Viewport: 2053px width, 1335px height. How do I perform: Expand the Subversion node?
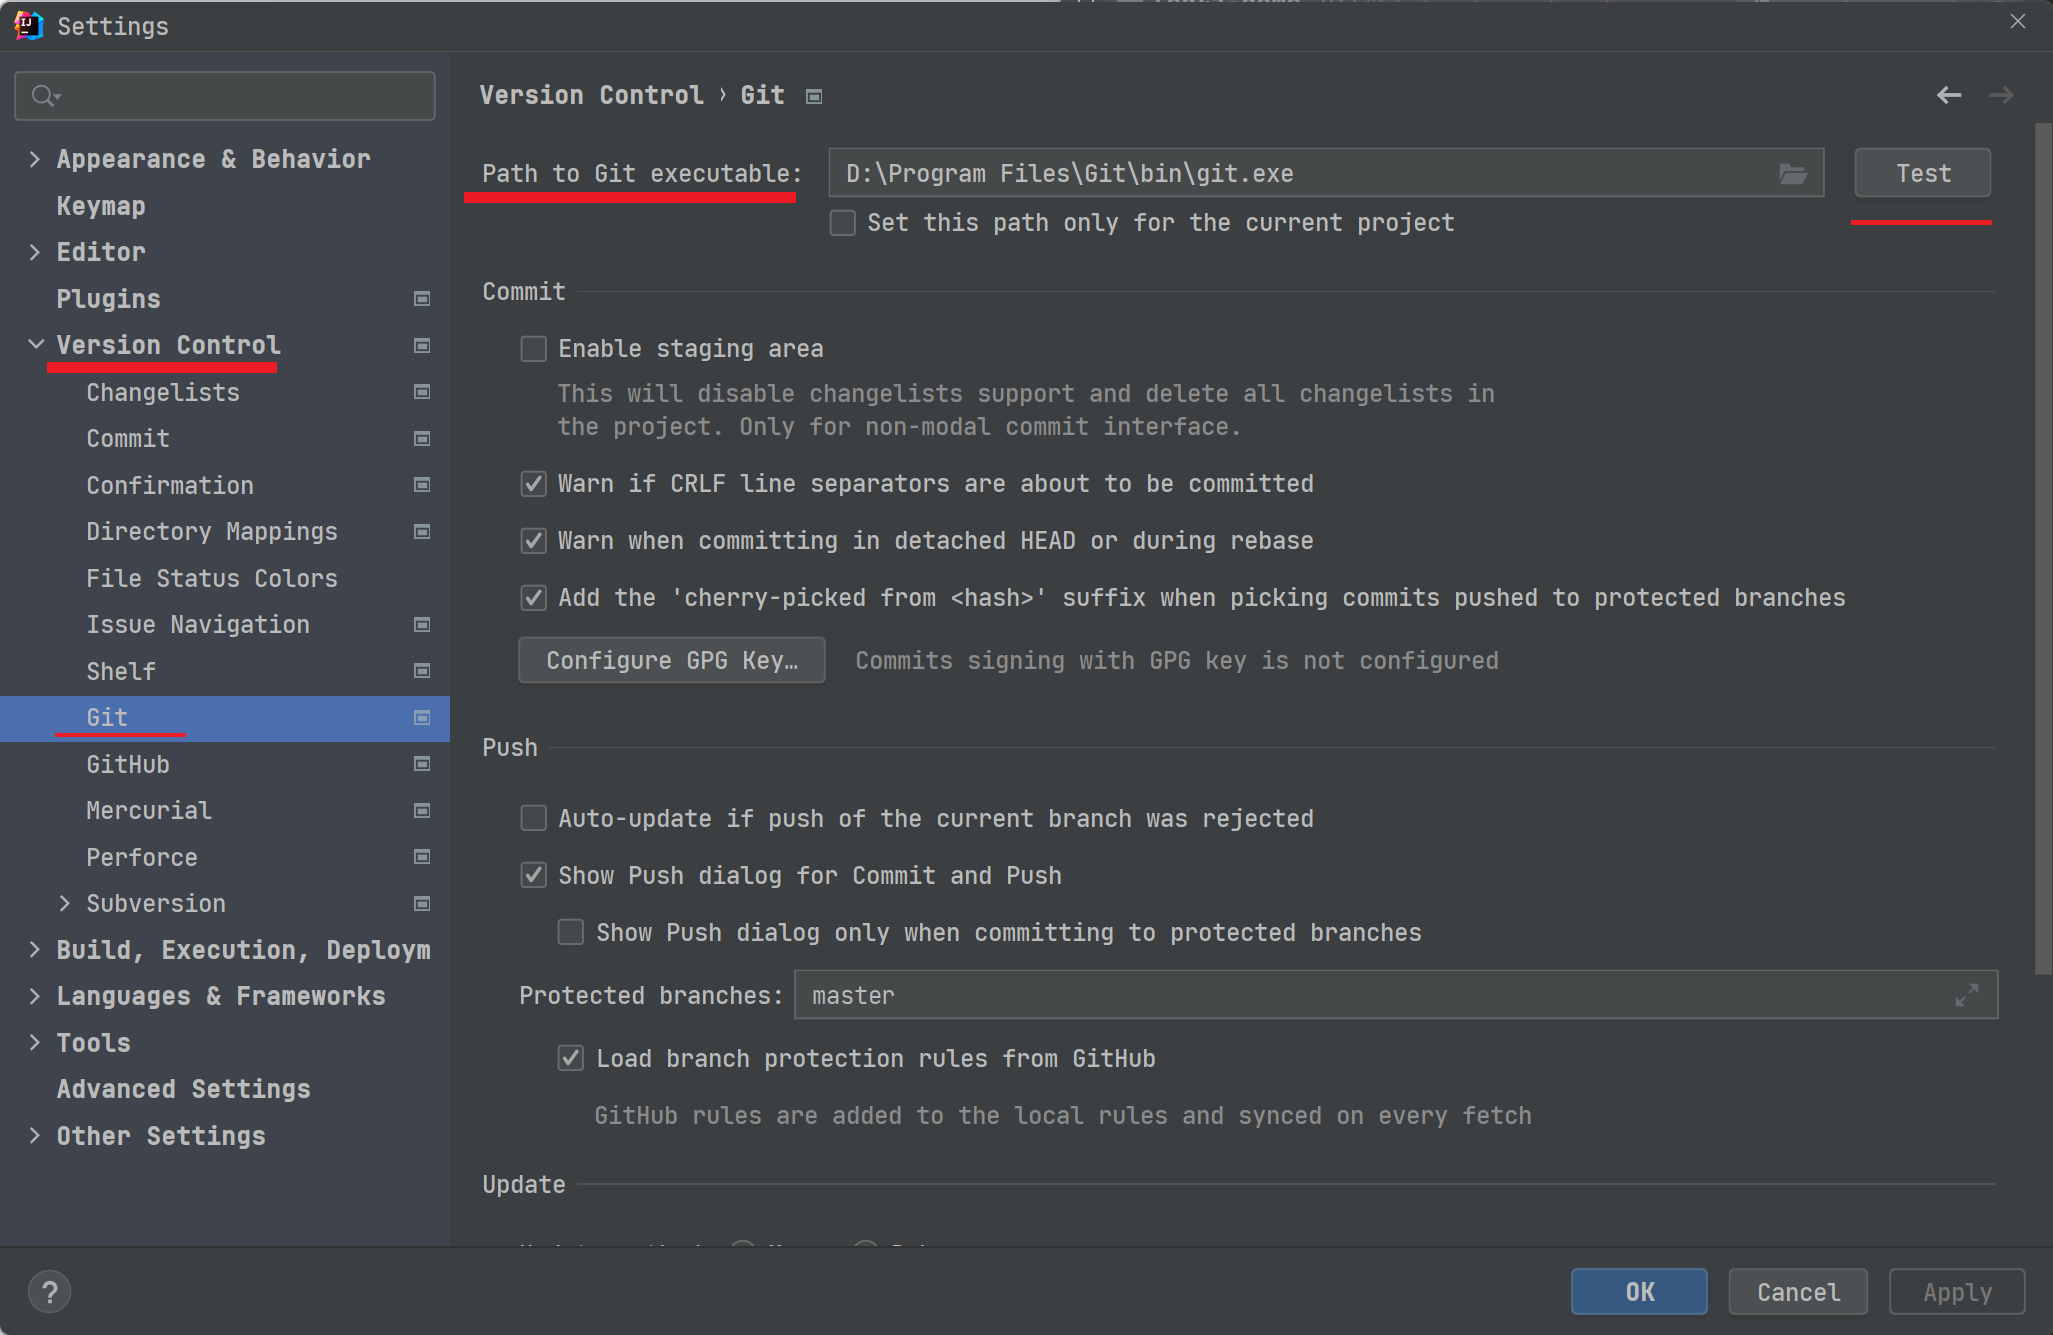[65, 903]
